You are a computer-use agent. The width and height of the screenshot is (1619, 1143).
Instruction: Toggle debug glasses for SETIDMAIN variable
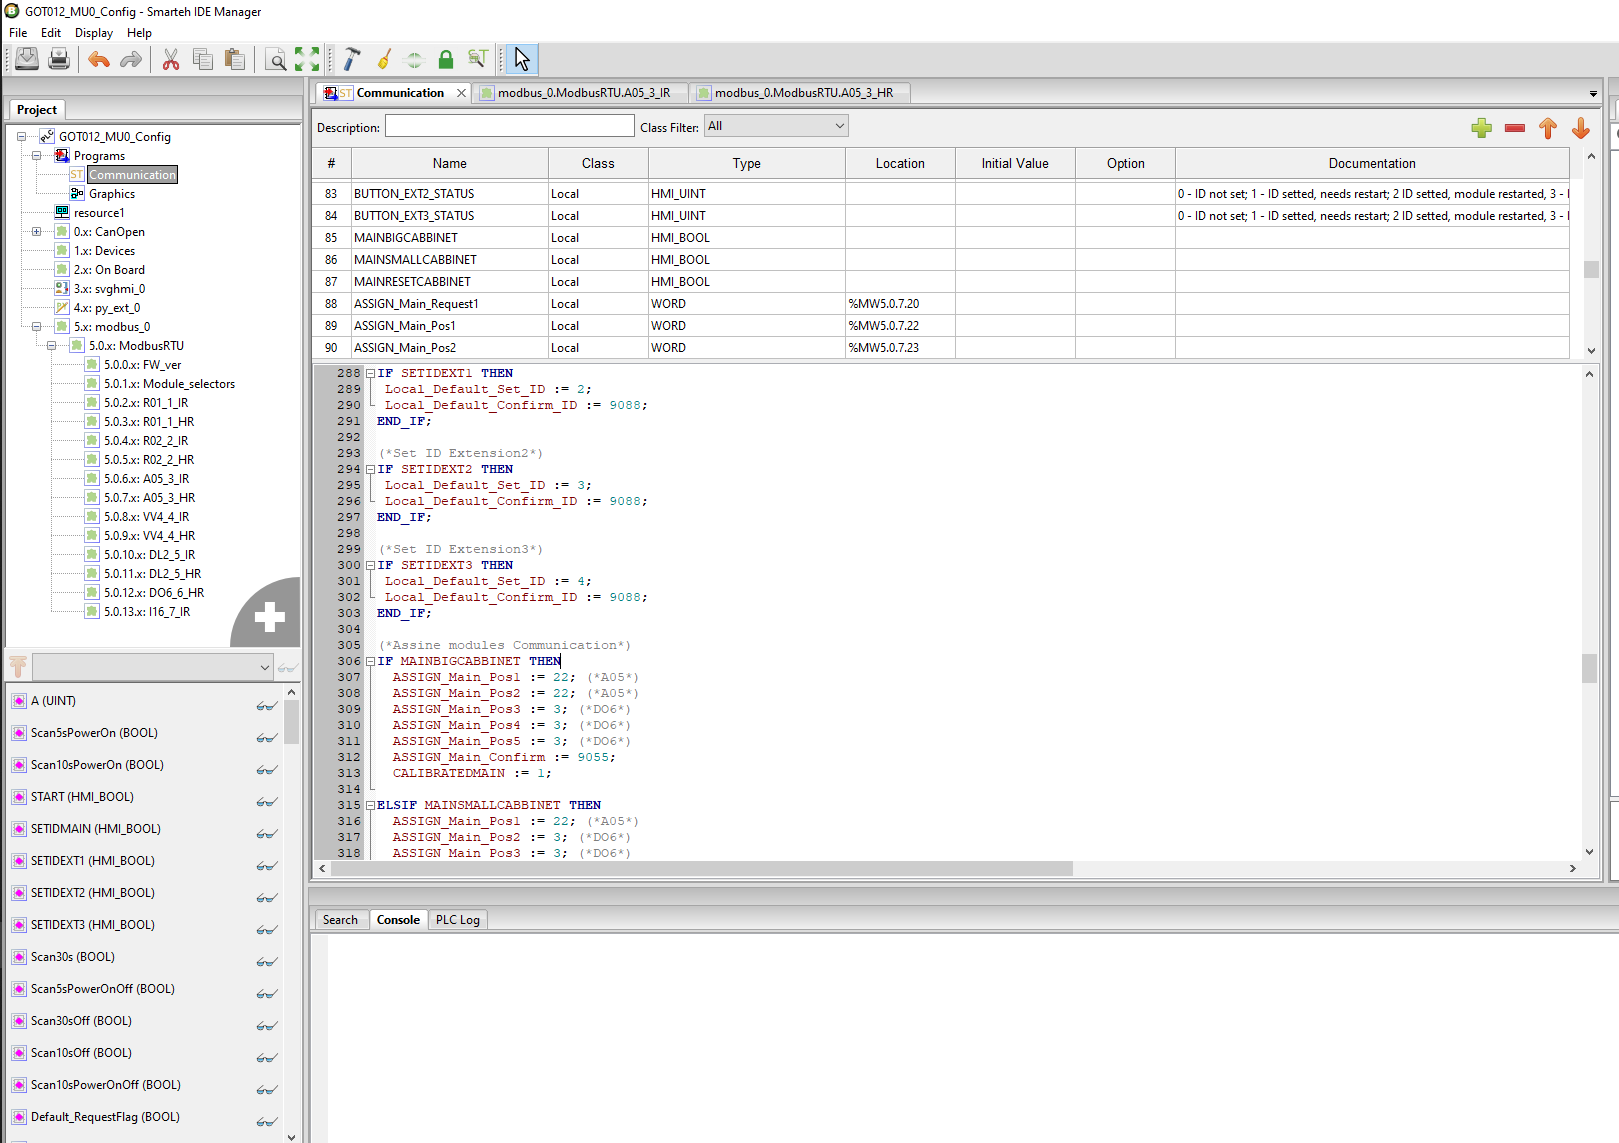[266, 834]
